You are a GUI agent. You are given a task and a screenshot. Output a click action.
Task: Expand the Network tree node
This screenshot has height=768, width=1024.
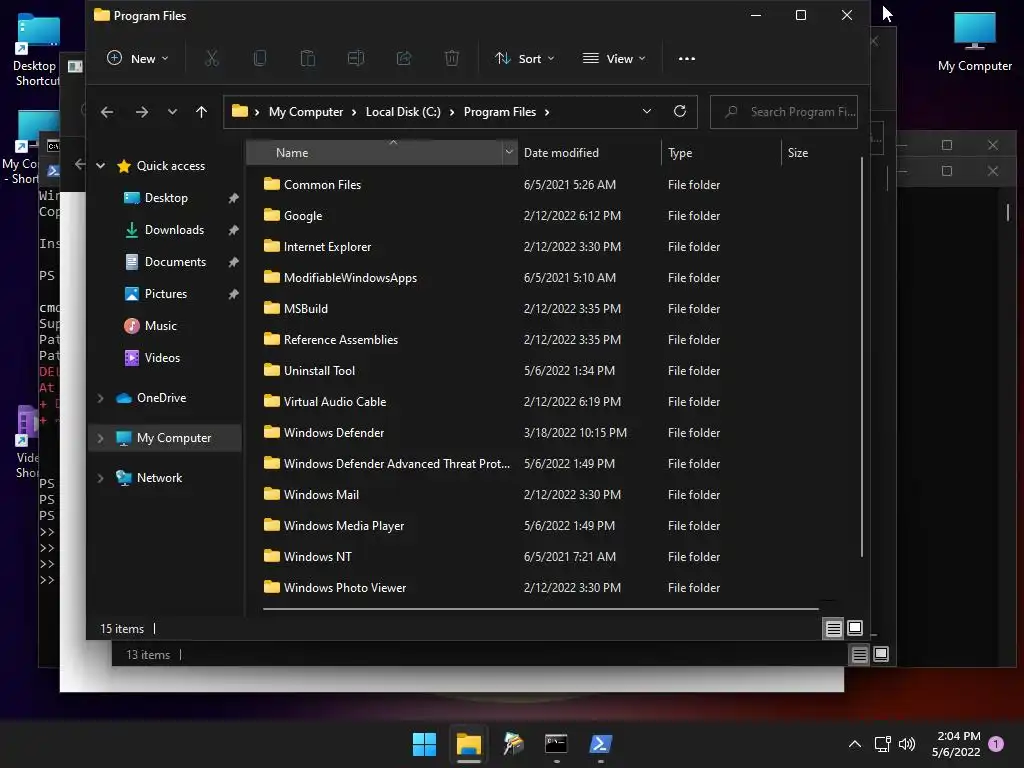(x=101, y=478)
